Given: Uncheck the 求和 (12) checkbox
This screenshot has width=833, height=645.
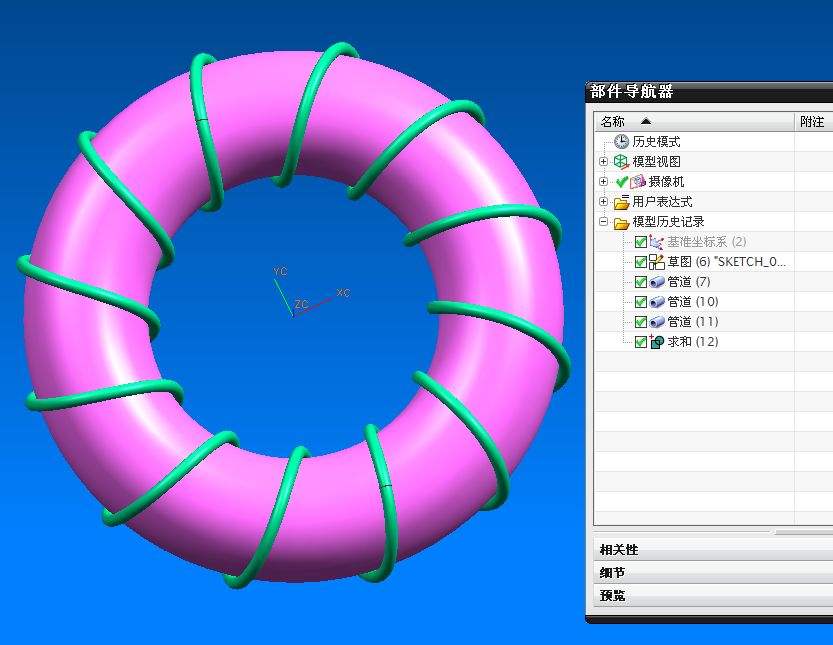Looking at the screenshot, I should pyautogui.click(x=641, y=342).
